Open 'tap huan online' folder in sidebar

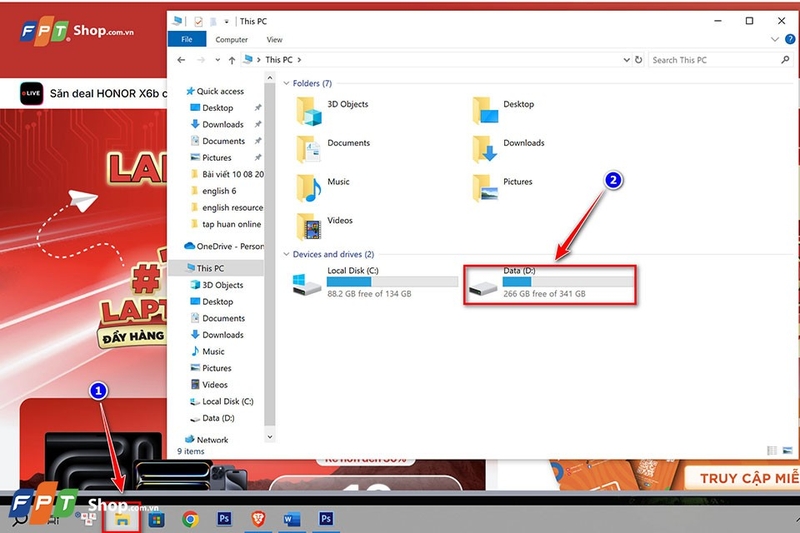pos(226,224)
